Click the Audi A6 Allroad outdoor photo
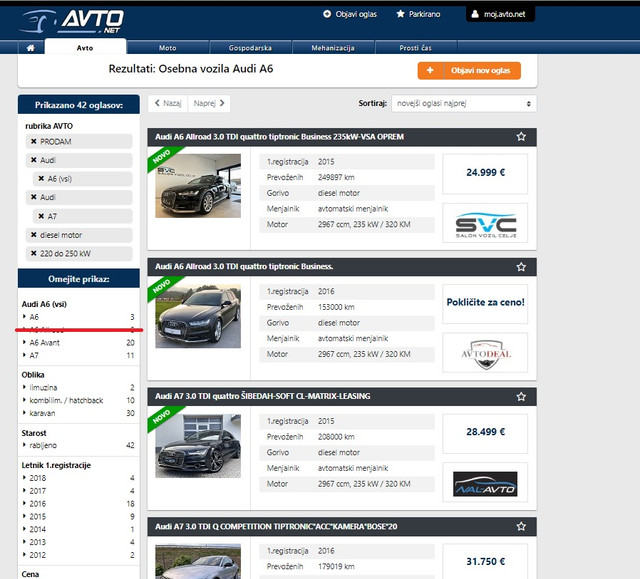 [198, 316]
